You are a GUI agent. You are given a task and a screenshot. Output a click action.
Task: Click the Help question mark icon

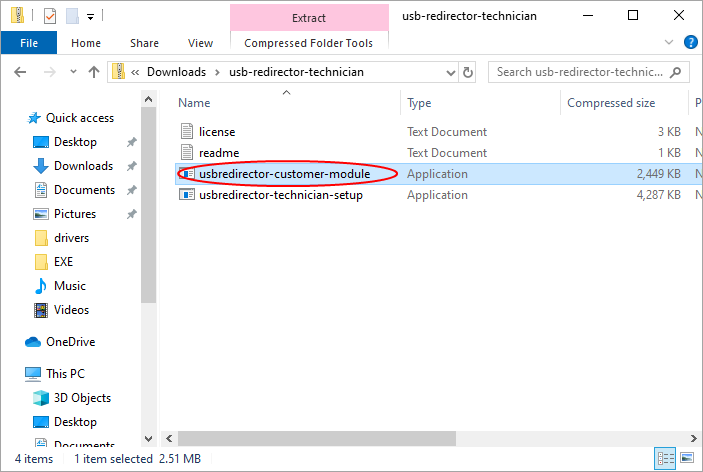[x=690, y=43]
